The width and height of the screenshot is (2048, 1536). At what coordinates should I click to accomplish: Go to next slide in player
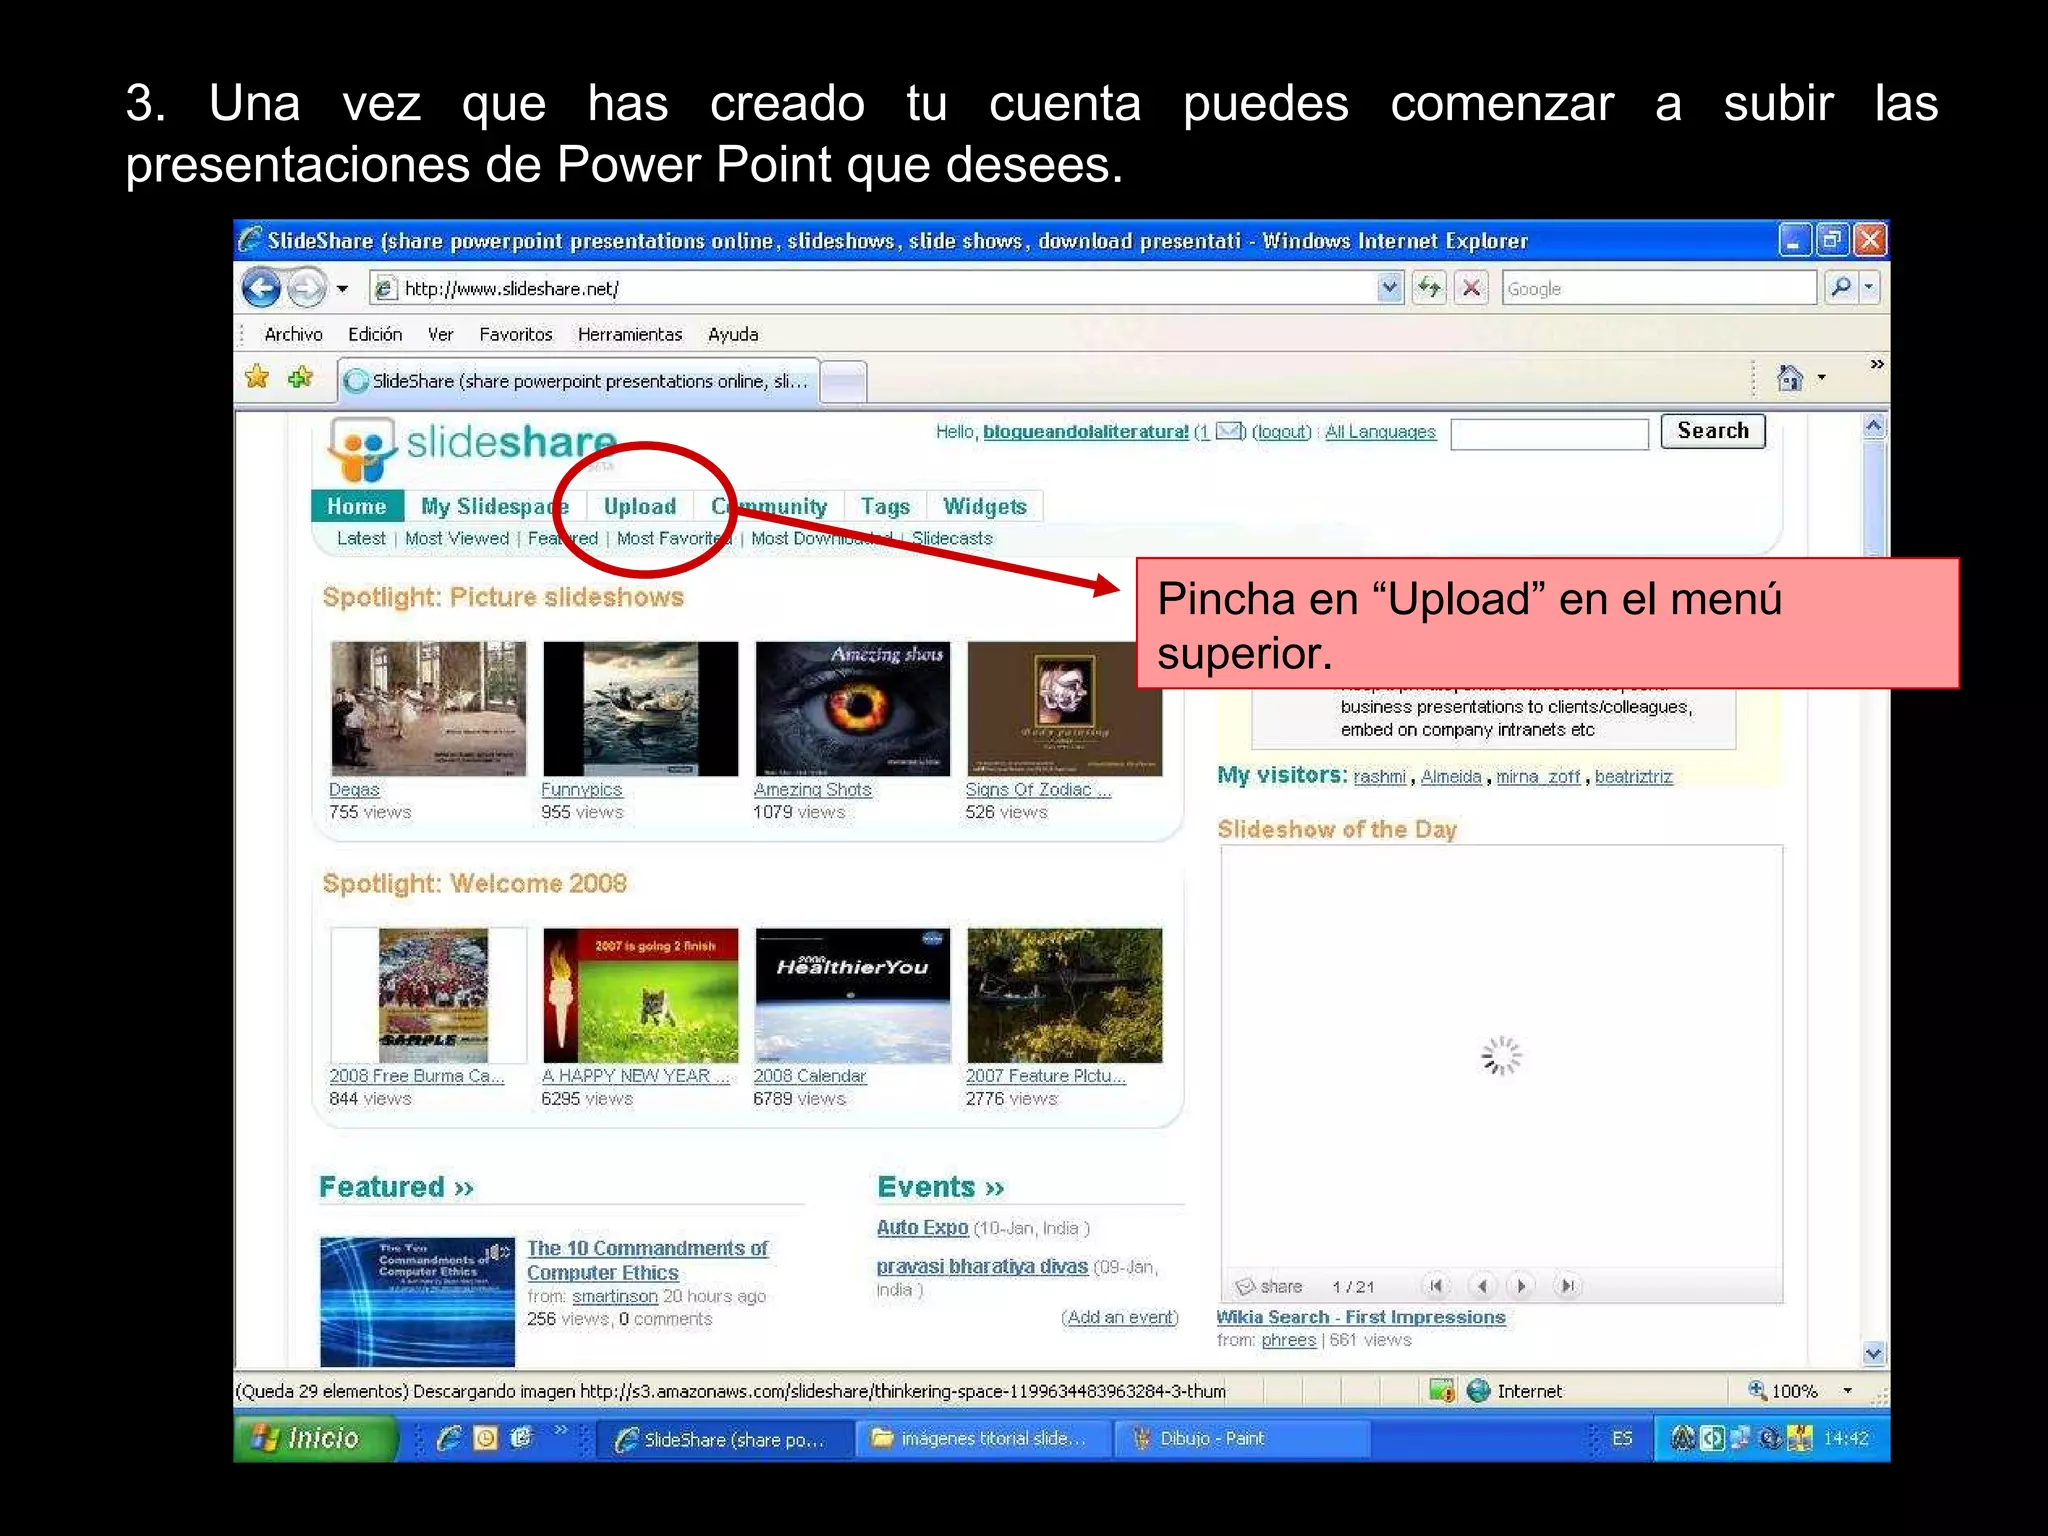click(1522, 1286)
